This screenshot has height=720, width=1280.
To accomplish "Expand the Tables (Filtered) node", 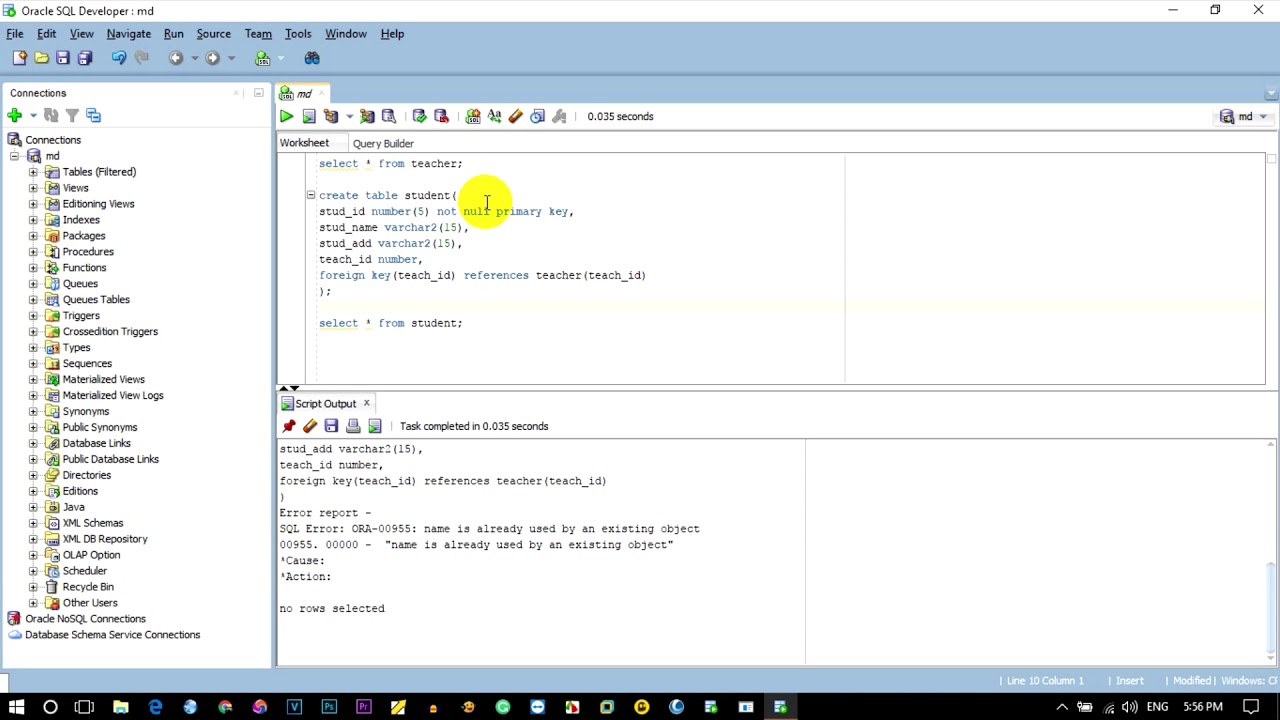I will pyautogui.click(x=33, y=172).
